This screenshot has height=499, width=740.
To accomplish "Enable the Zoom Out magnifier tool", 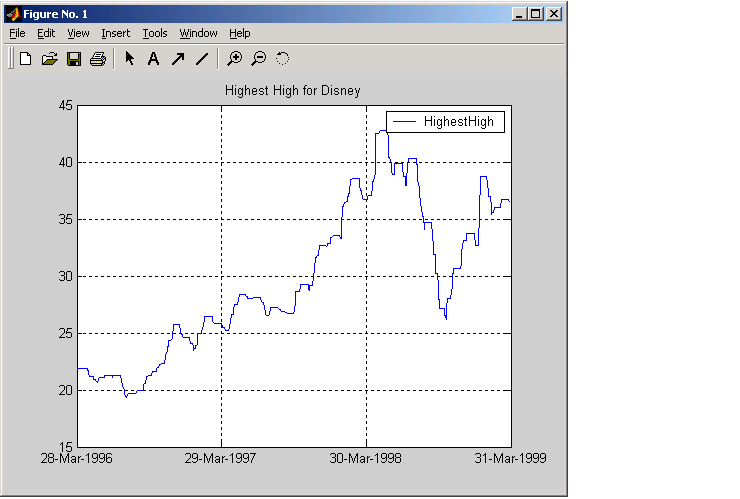I will point(259,59).
